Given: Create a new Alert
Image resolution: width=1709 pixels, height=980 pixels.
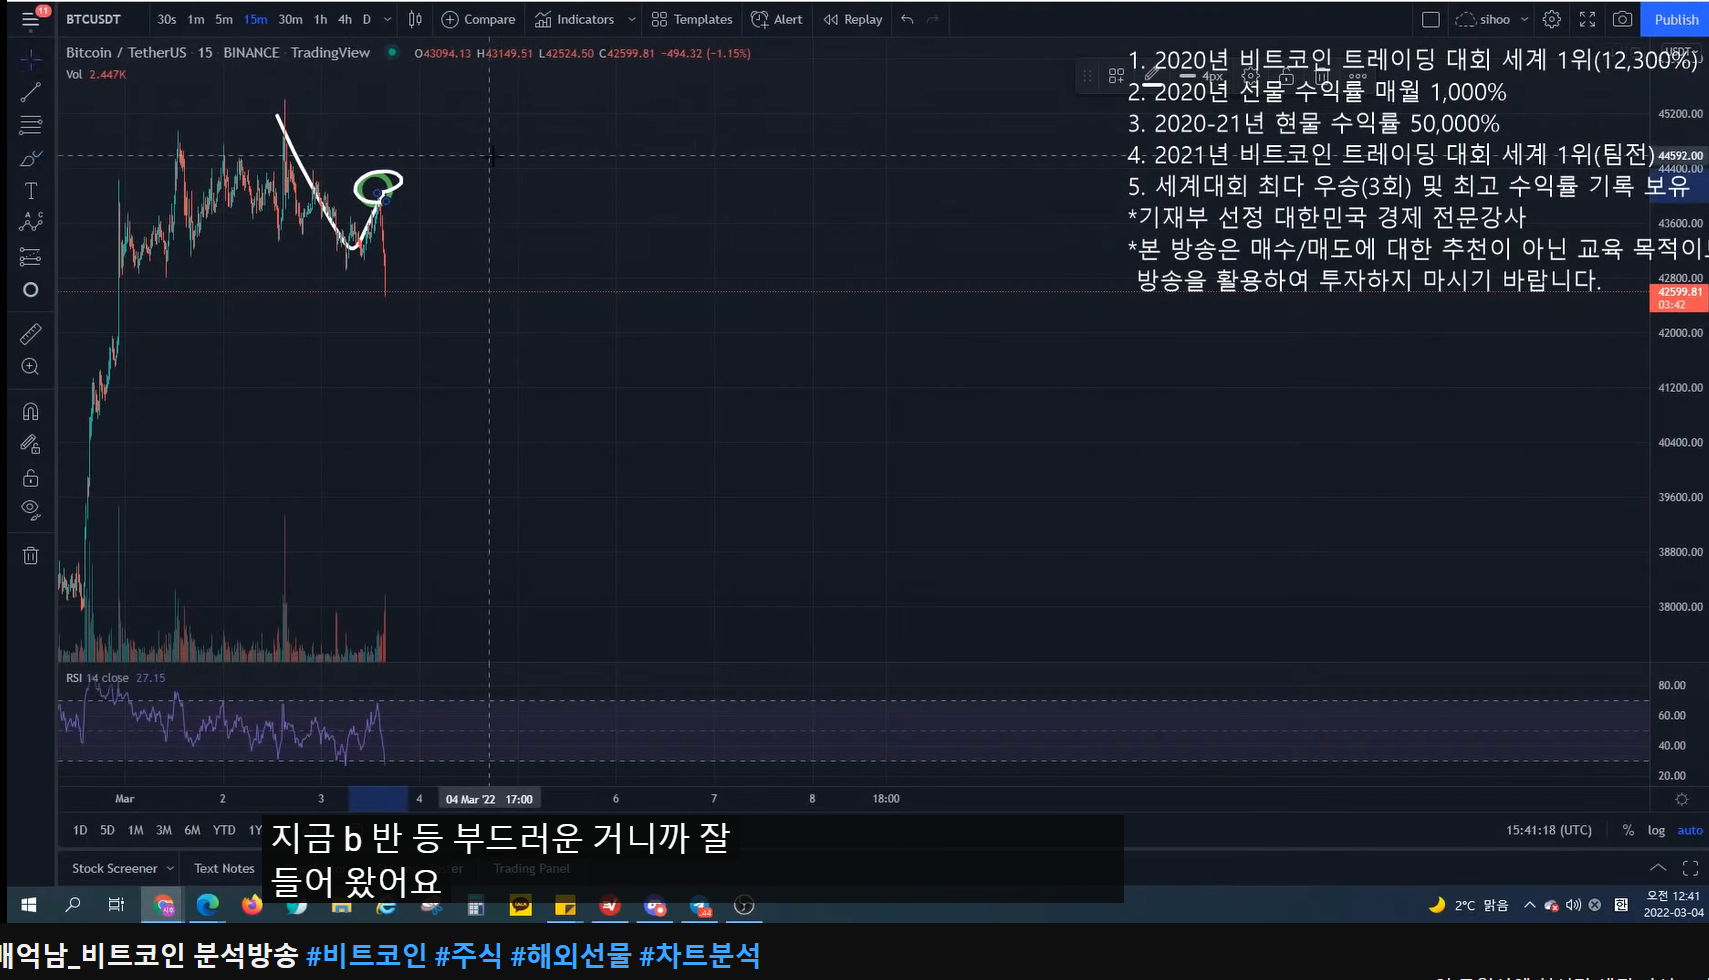Looking at the screenshot, I should coord(777,19).
